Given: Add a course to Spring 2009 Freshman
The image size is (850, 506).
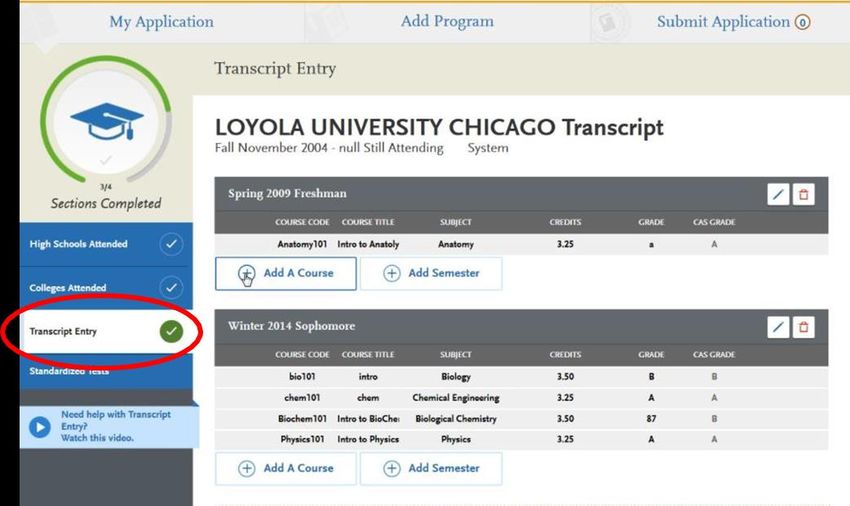Looking at the screenshot, I should pyautogui.click(x=286, y=273).
